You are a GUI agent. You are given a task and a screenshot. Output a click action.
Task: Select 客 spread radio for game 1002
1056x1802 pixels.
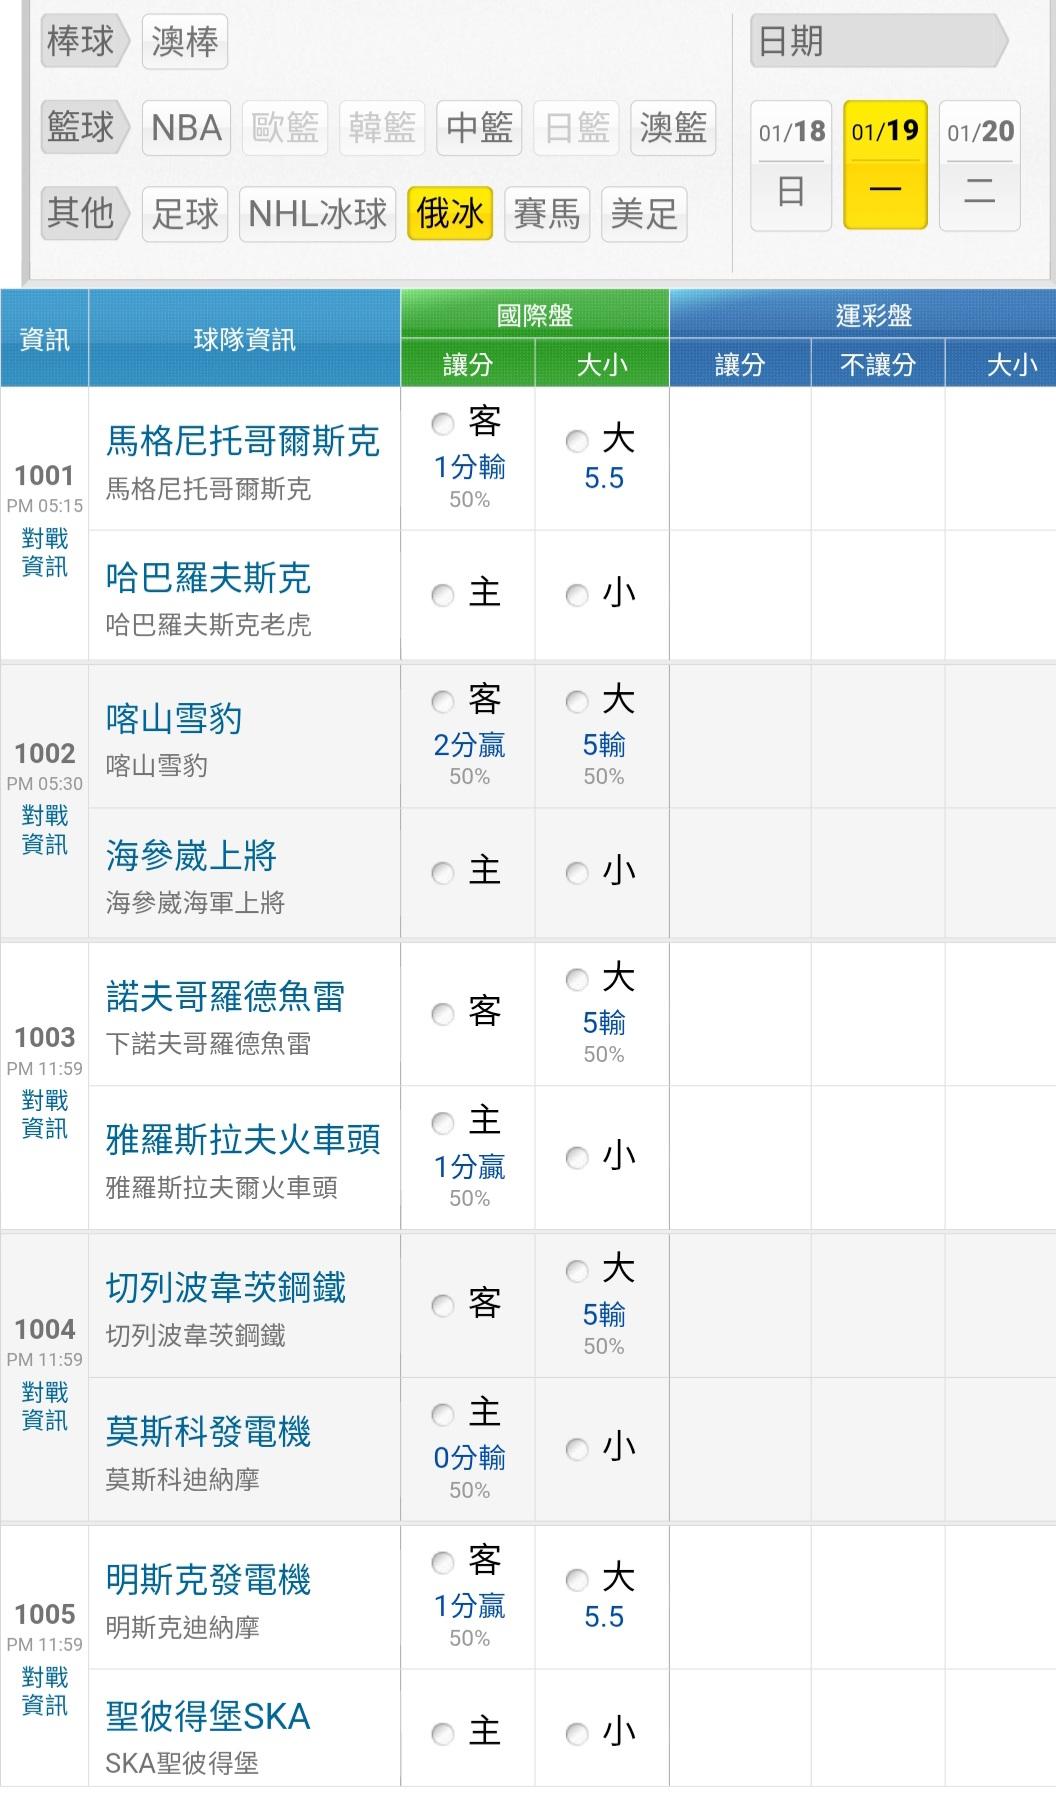coord(443,702)
